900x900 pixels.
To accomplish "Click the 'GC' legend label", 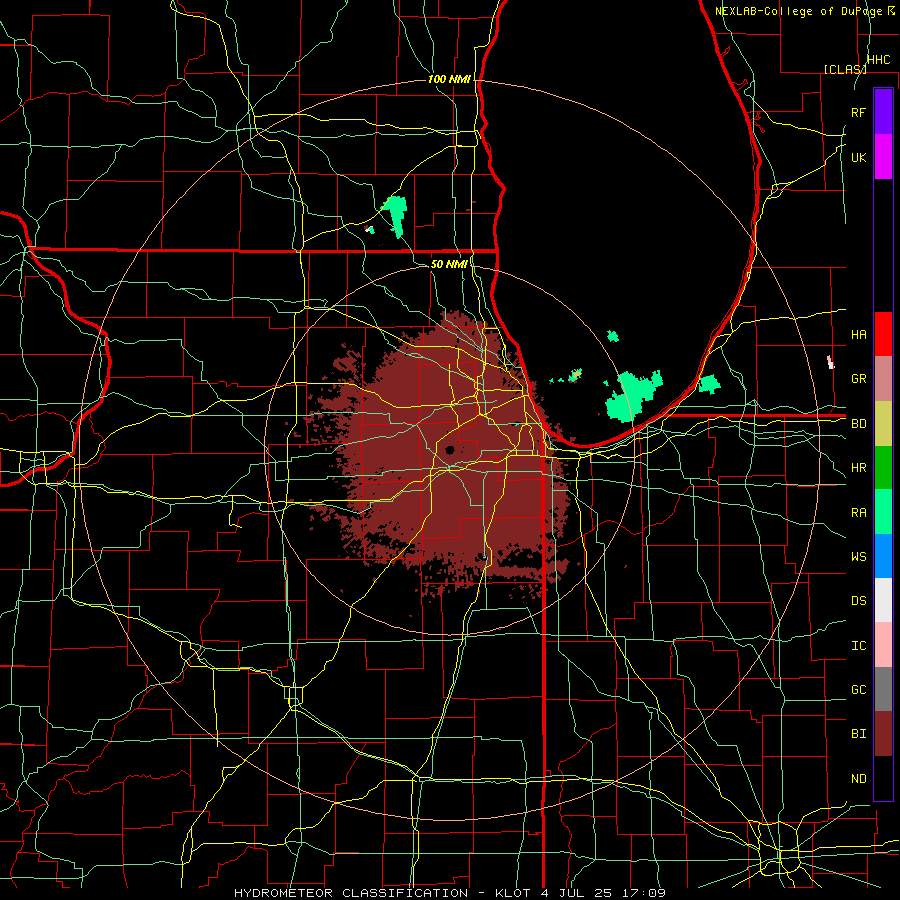I will tap(859, 690).
